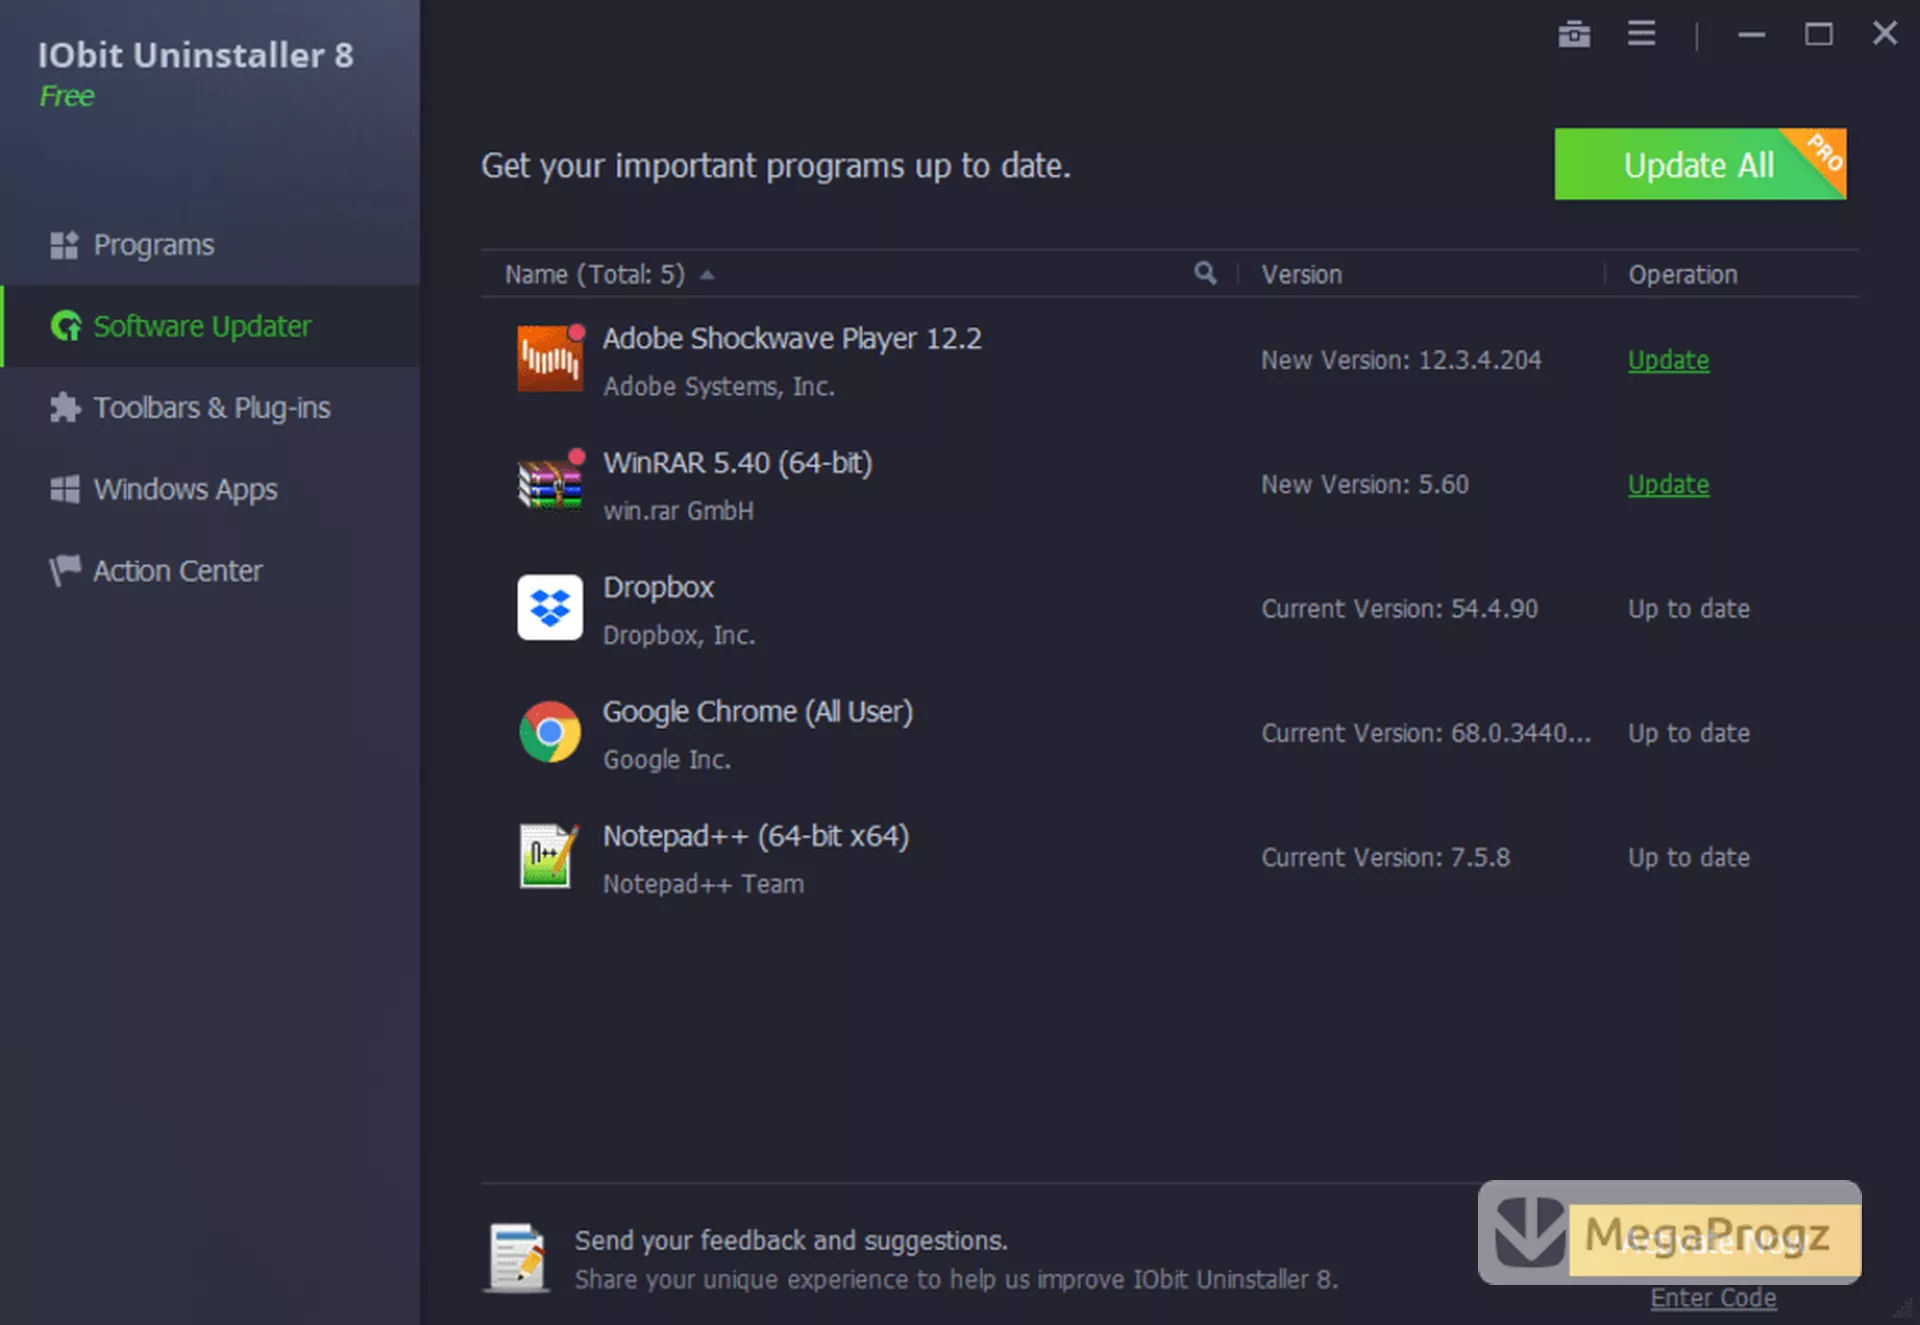The width and height of the screenshot is (1920, 1325).
Task: Update WinRAR to version 5.60
Action: coord(1668,484)
